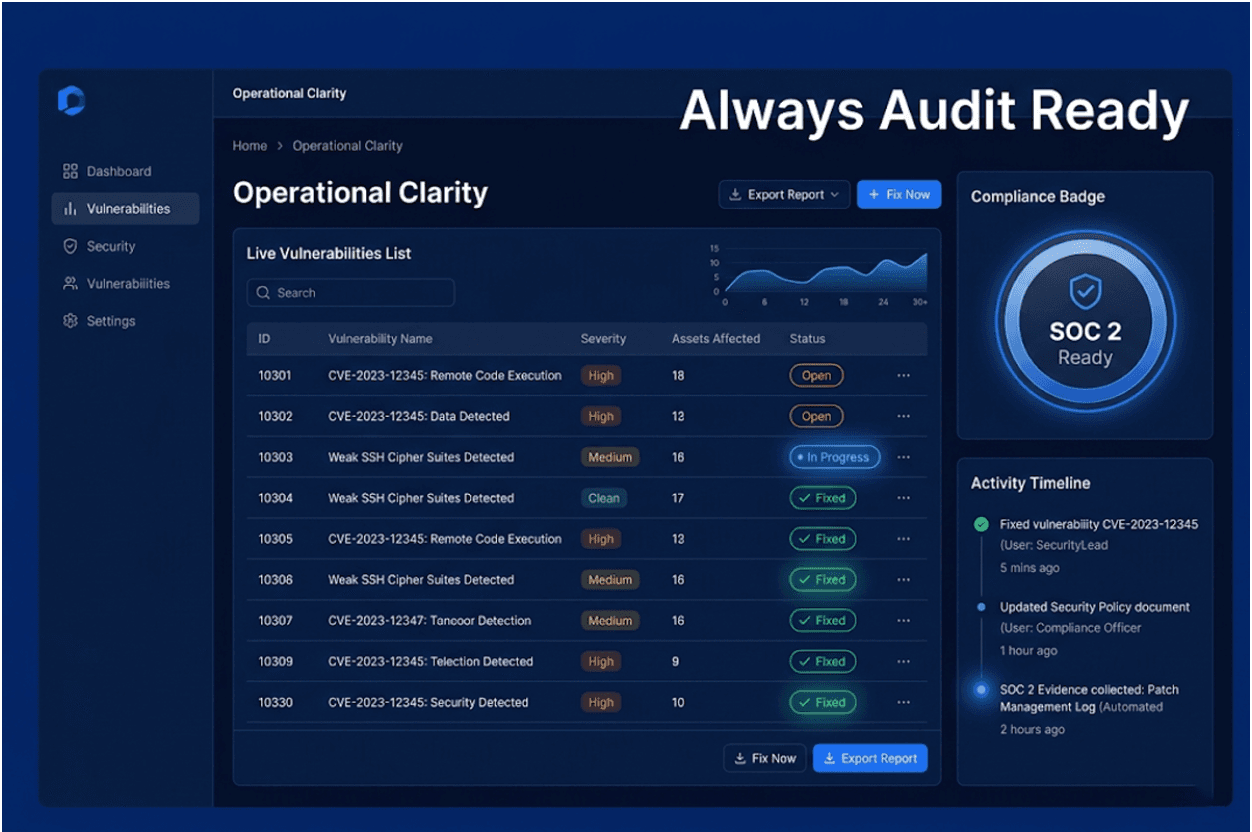
Task: Click the Open status badge on row 10302
Action: (x=816, y=417)
